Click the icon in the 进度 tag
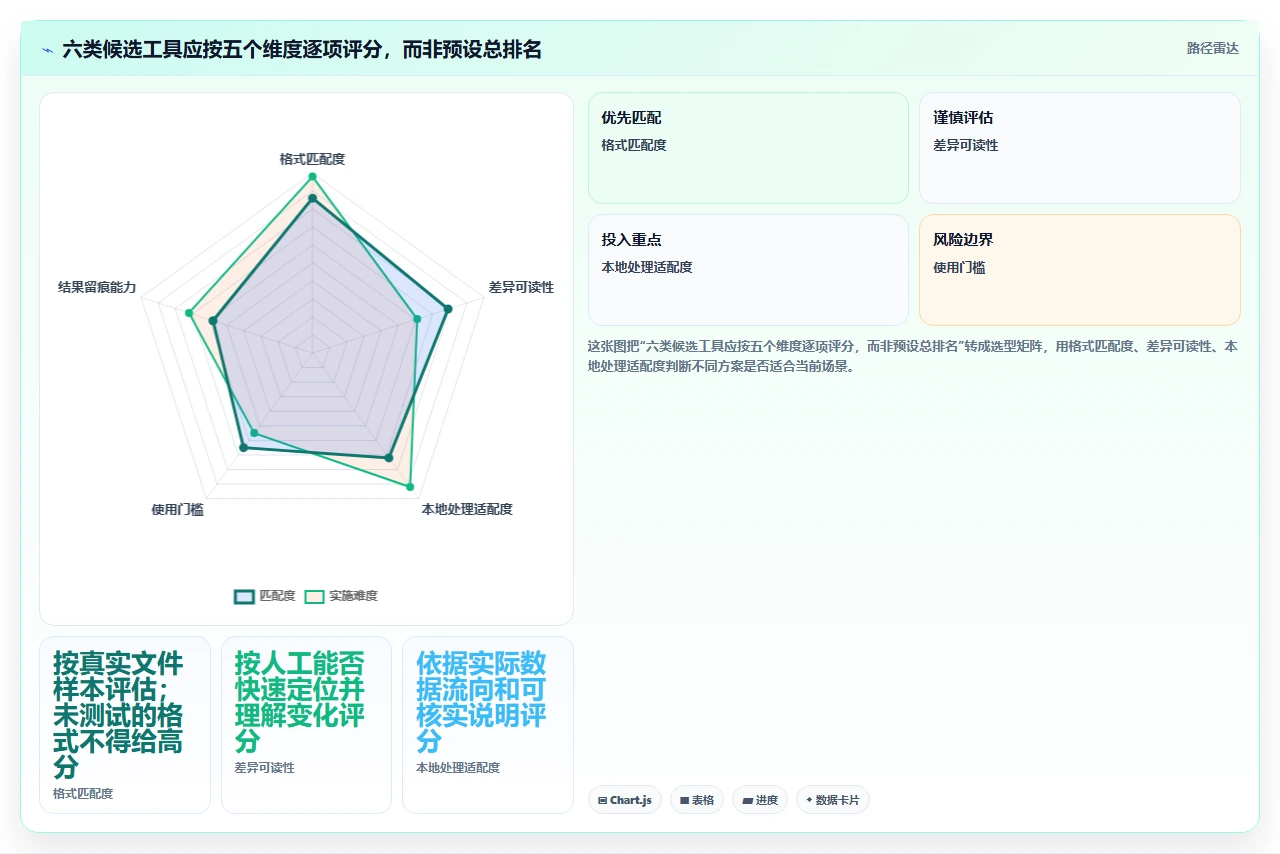This screenshot has height=854, width=1280. pos(747,800)
